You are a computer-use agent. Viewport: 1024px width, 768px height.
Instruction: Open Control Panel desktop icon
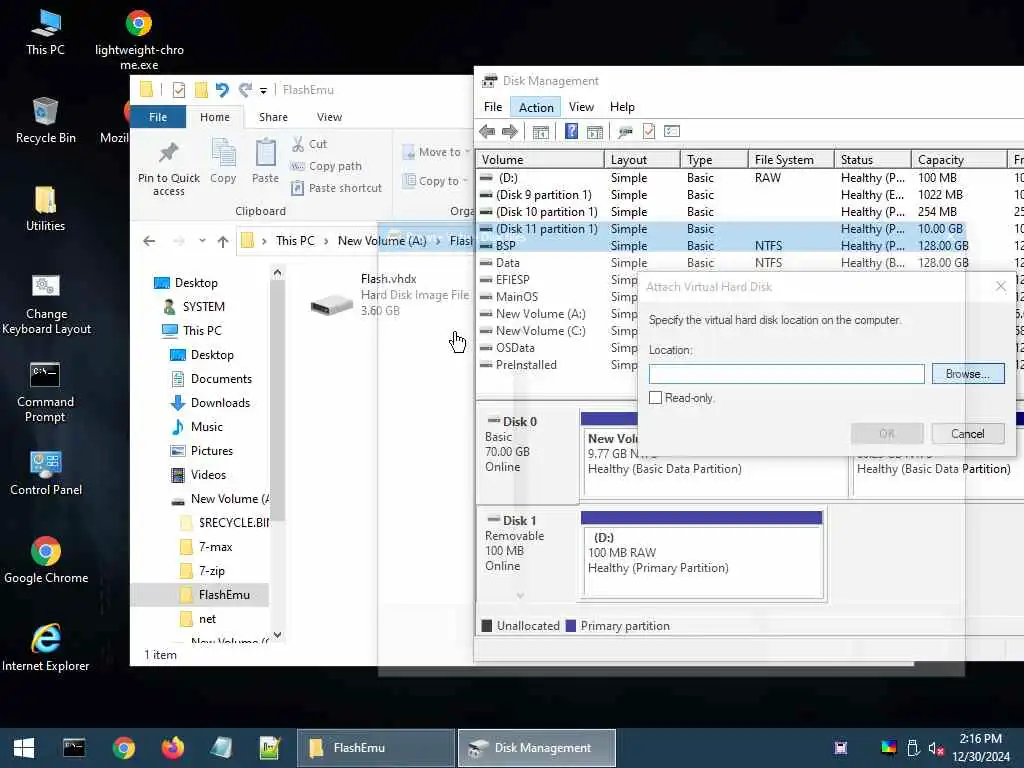coord(46,473)
